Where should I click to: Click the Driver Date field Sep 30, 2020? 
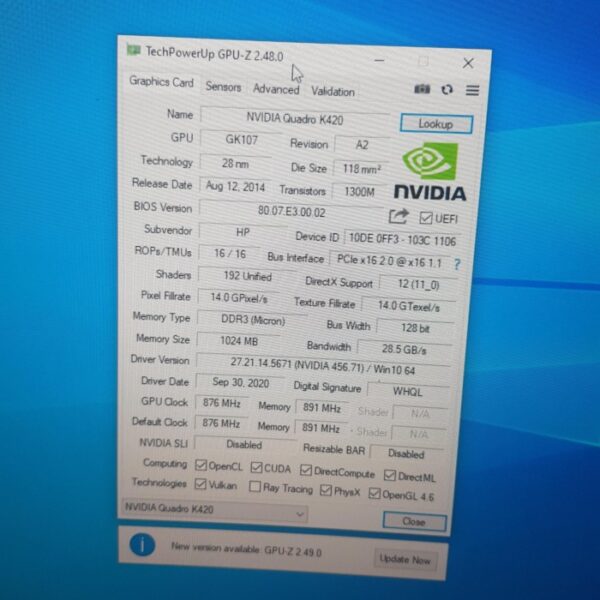pyautogui.click(x=241, y=383)
